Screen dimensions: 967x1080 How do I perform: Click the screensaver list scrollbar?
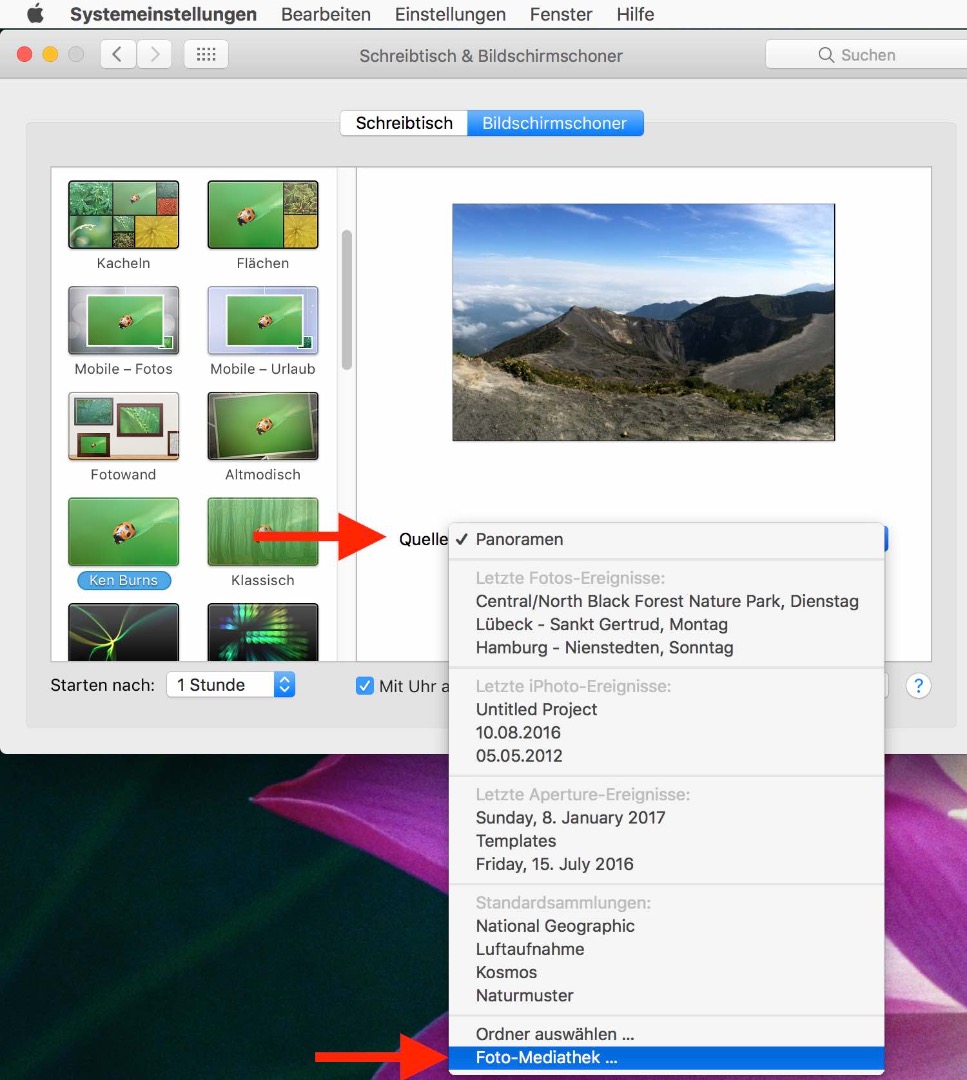[x=347, y=300]
